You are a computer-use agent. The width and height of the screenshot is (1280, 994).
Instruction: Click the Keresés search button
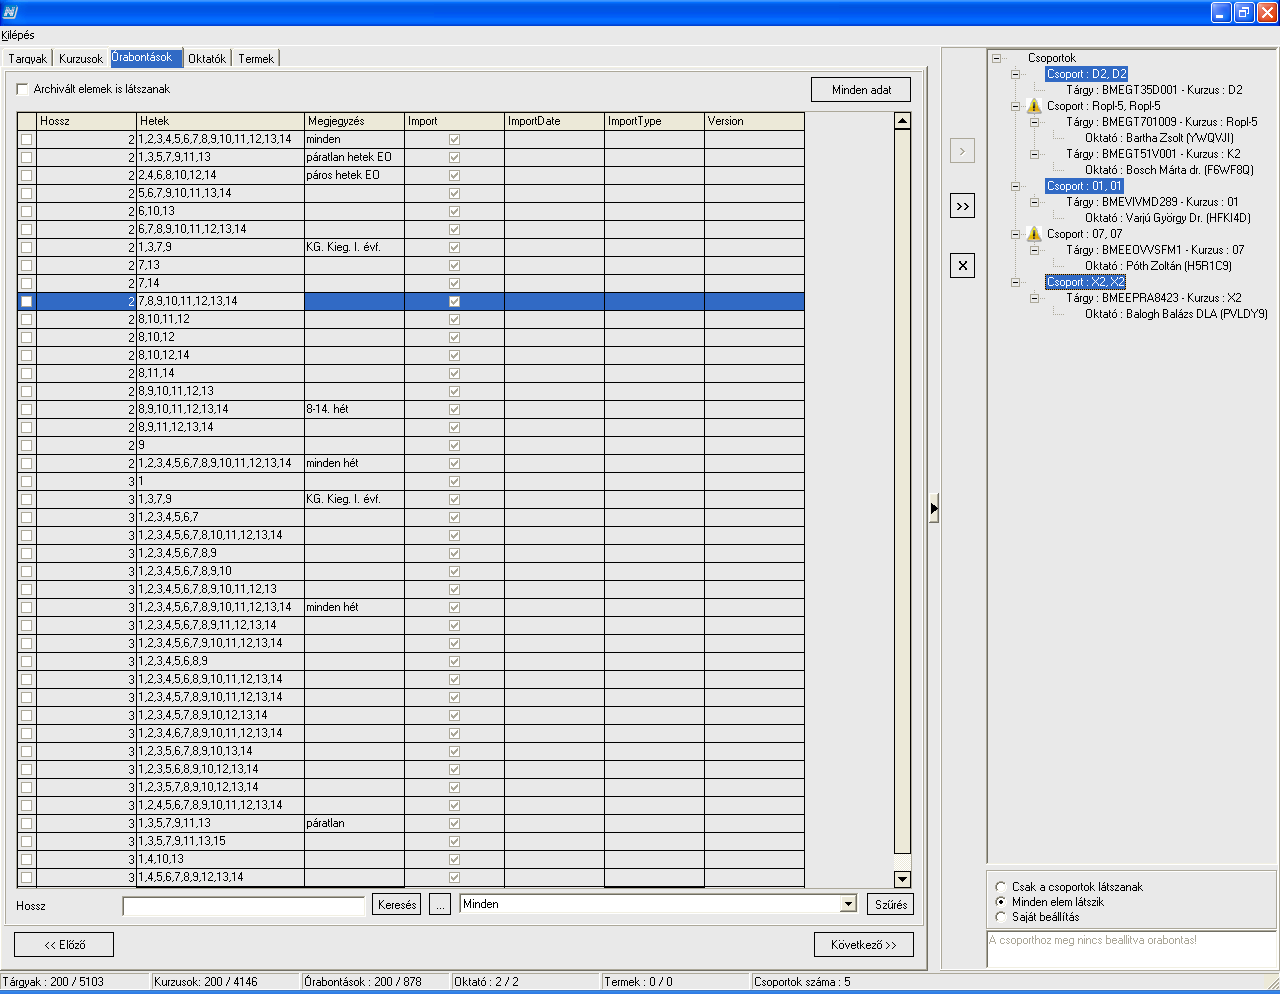(x=397, y=904)
